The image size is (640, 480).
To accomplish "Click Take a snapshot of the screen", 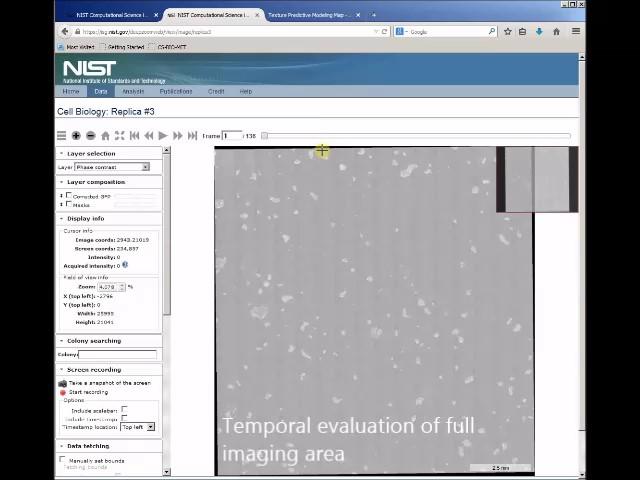I will [x=110, y=383].
